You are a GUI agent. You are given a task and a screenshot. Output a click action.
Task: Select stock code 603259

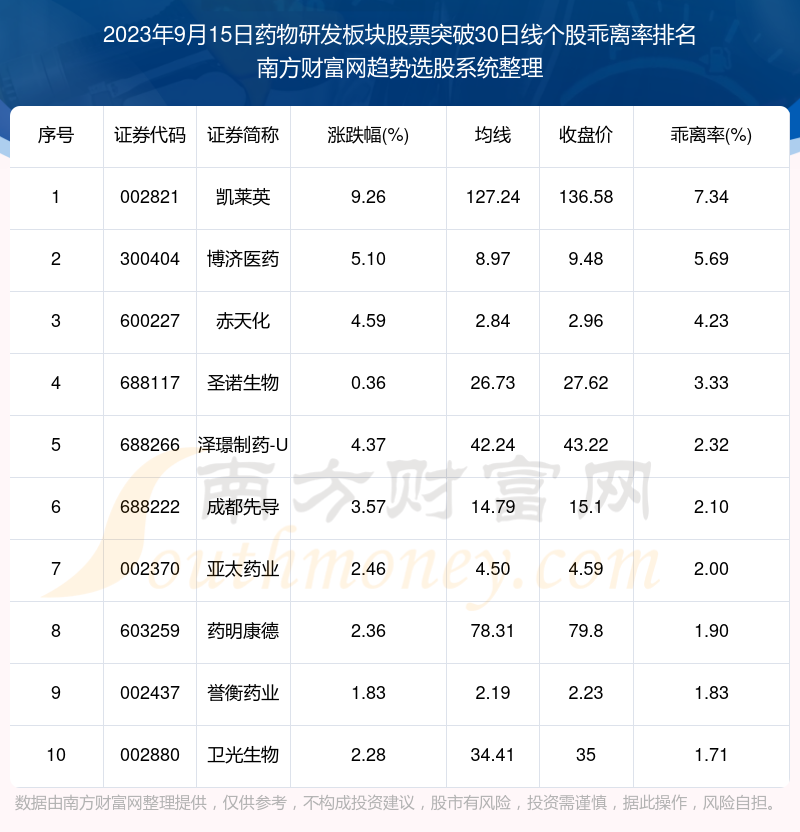click(150, 631)
